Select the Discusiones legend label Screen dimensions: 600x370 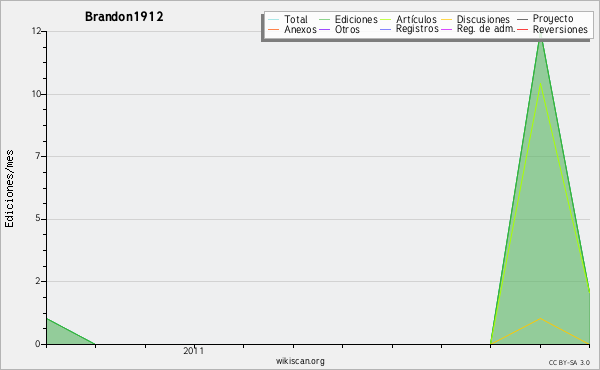[483, 19]
